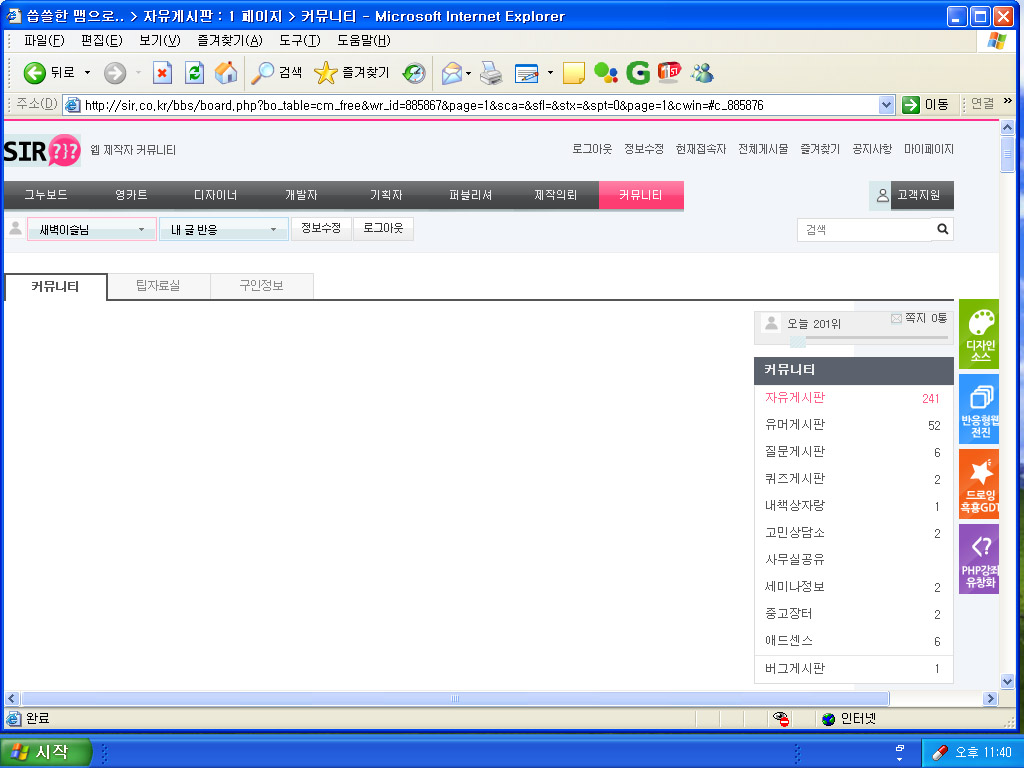Select 개발자 in the navigation bar
This screenshot has width=1024, height=768.
301,195
